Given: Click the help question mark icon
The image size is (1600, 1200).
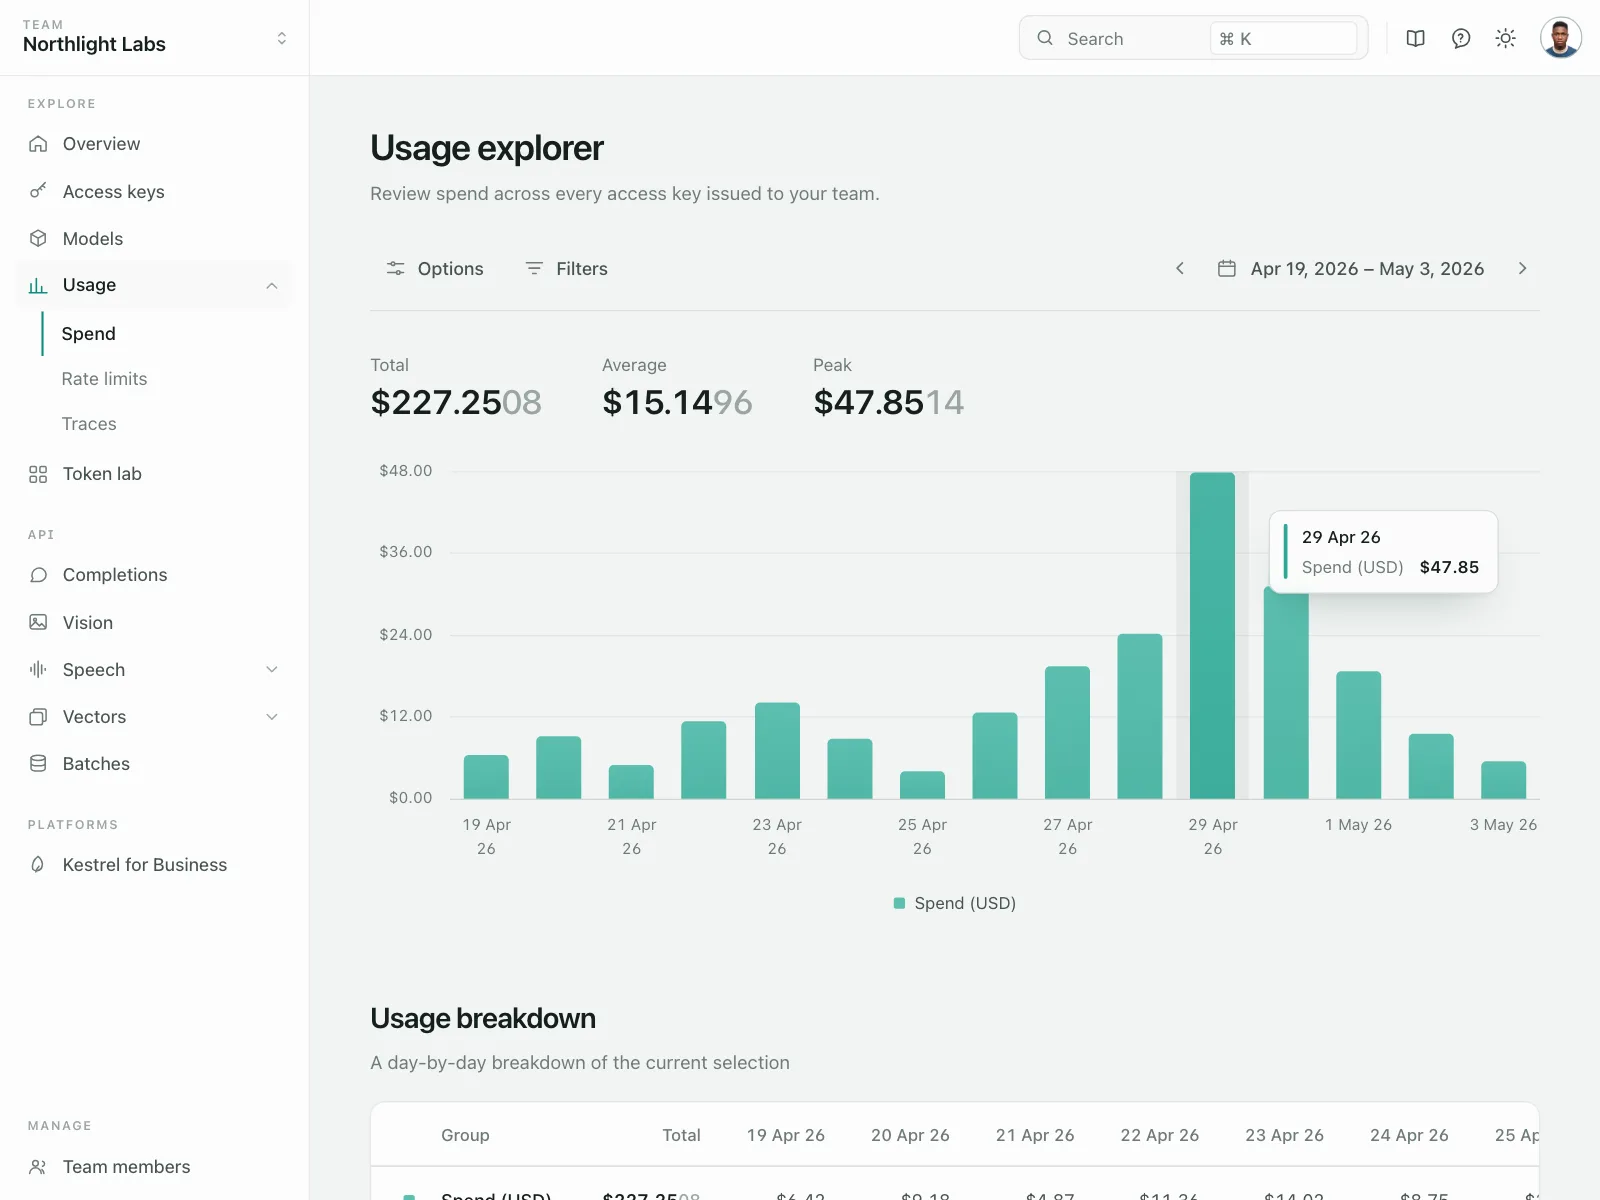Looking at the screenshot, I should point(1461,38).
